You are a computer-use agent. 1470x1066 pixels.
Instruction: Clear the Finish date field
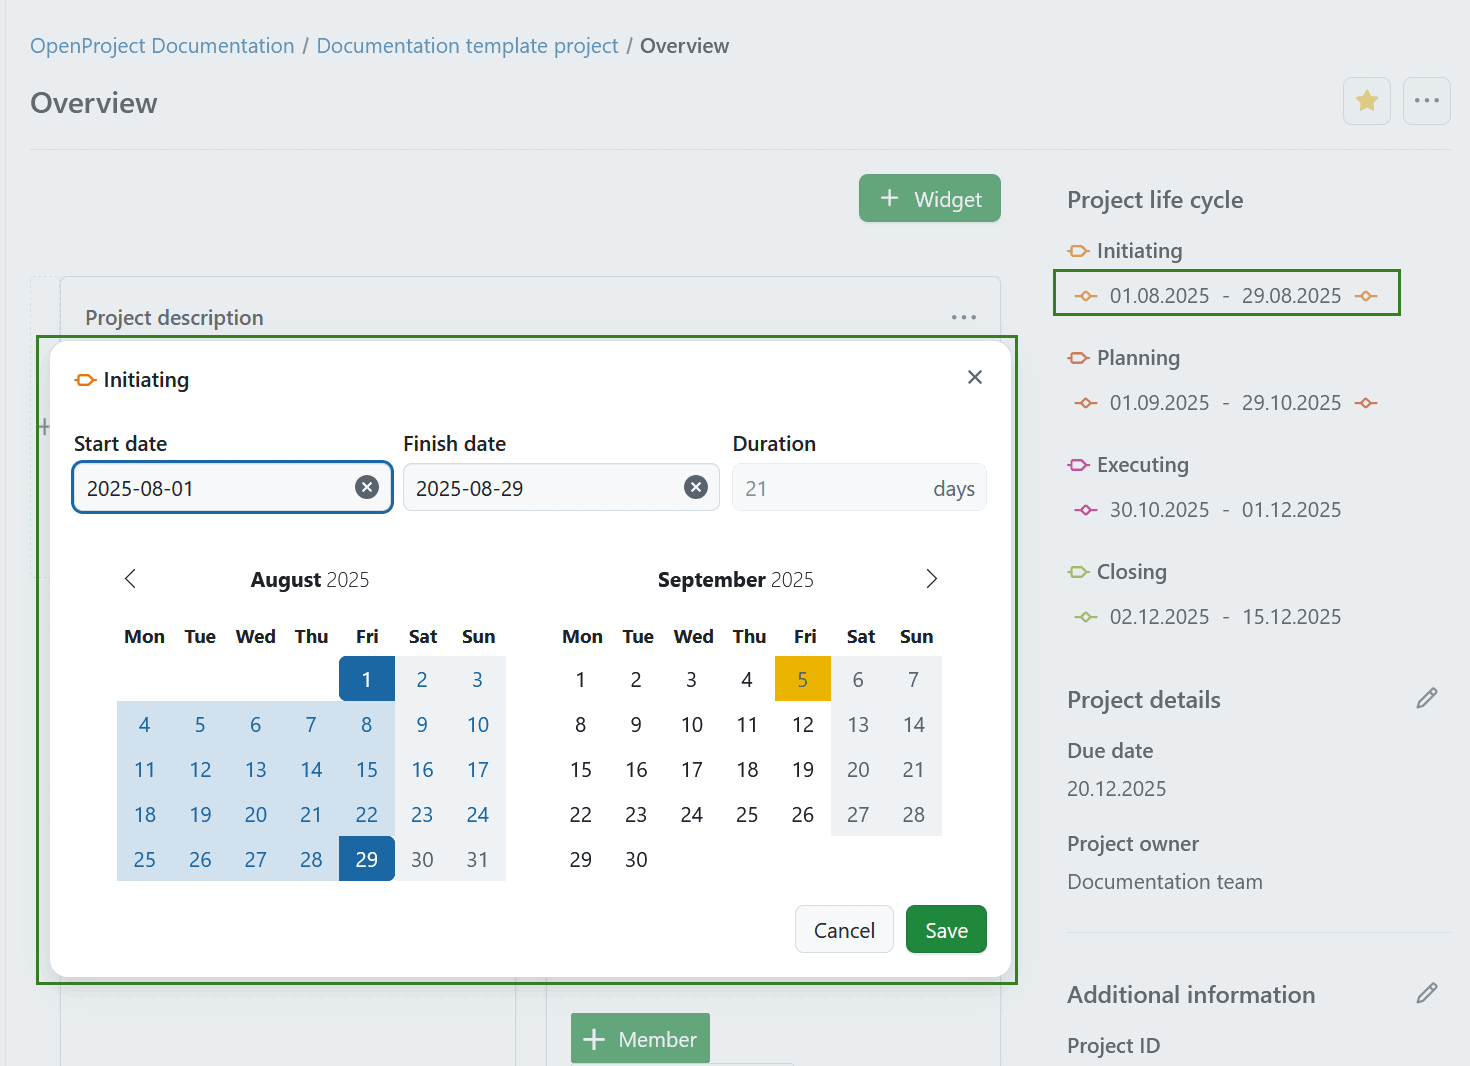pyautogui.click(x=696, y=487)
